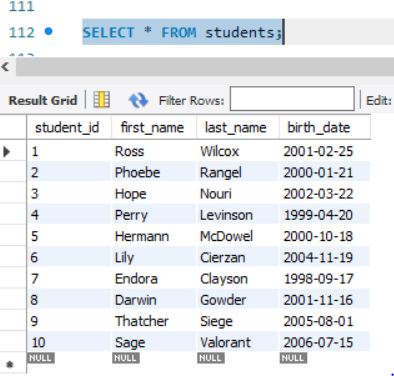Select the cell Darwin
Screen dimensions: 394x376
click(x=154, y=300)
